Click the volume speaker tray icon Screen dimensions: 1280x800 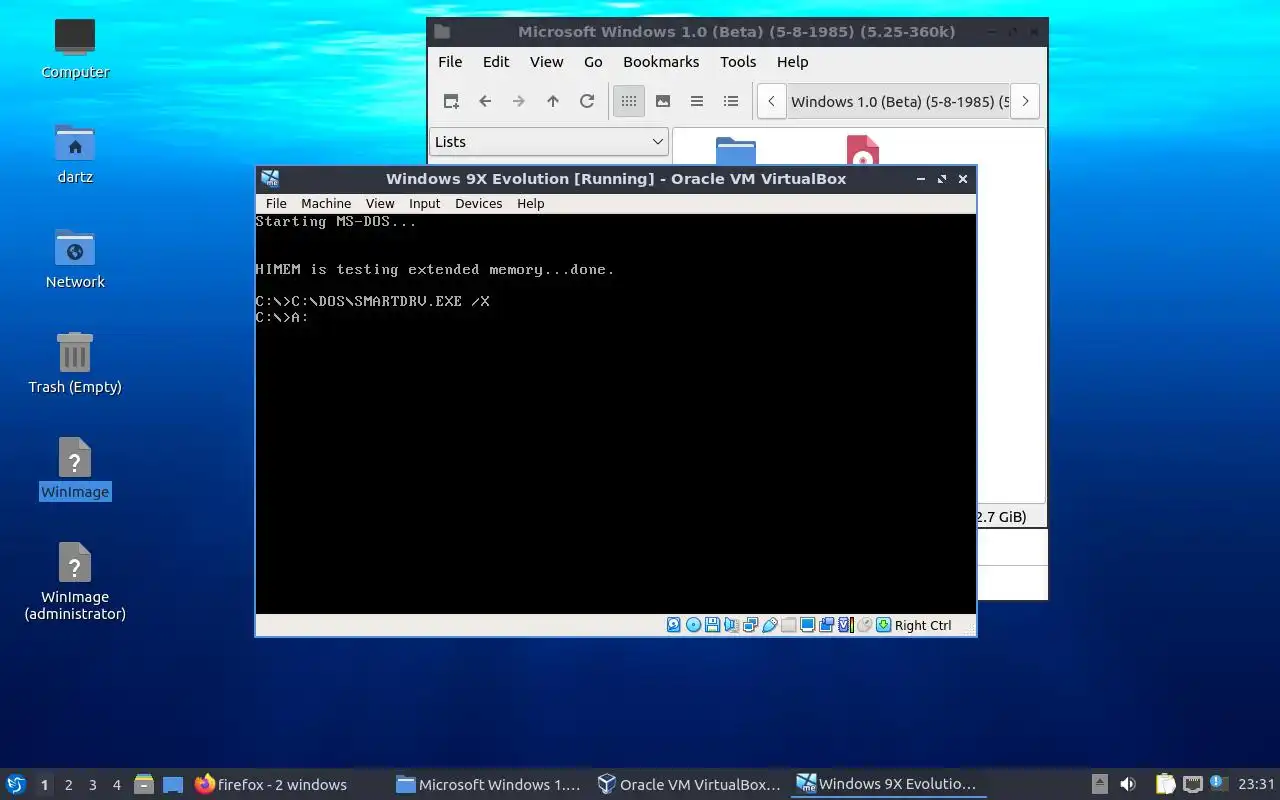[x=1128, y=785]
